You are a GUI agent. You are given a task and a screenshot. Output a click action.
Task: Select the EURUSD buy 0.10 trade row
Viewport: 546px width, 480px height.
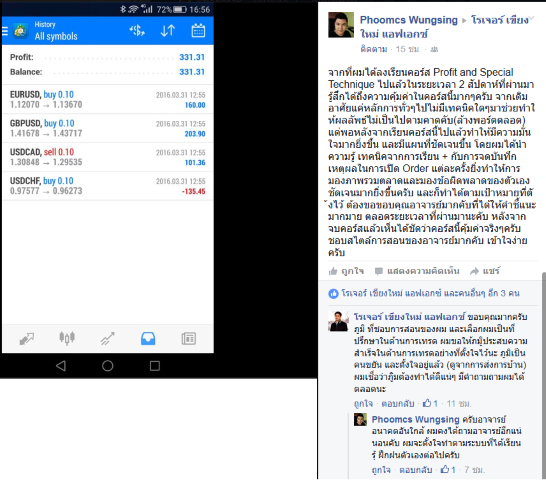[x=108, y=99]
